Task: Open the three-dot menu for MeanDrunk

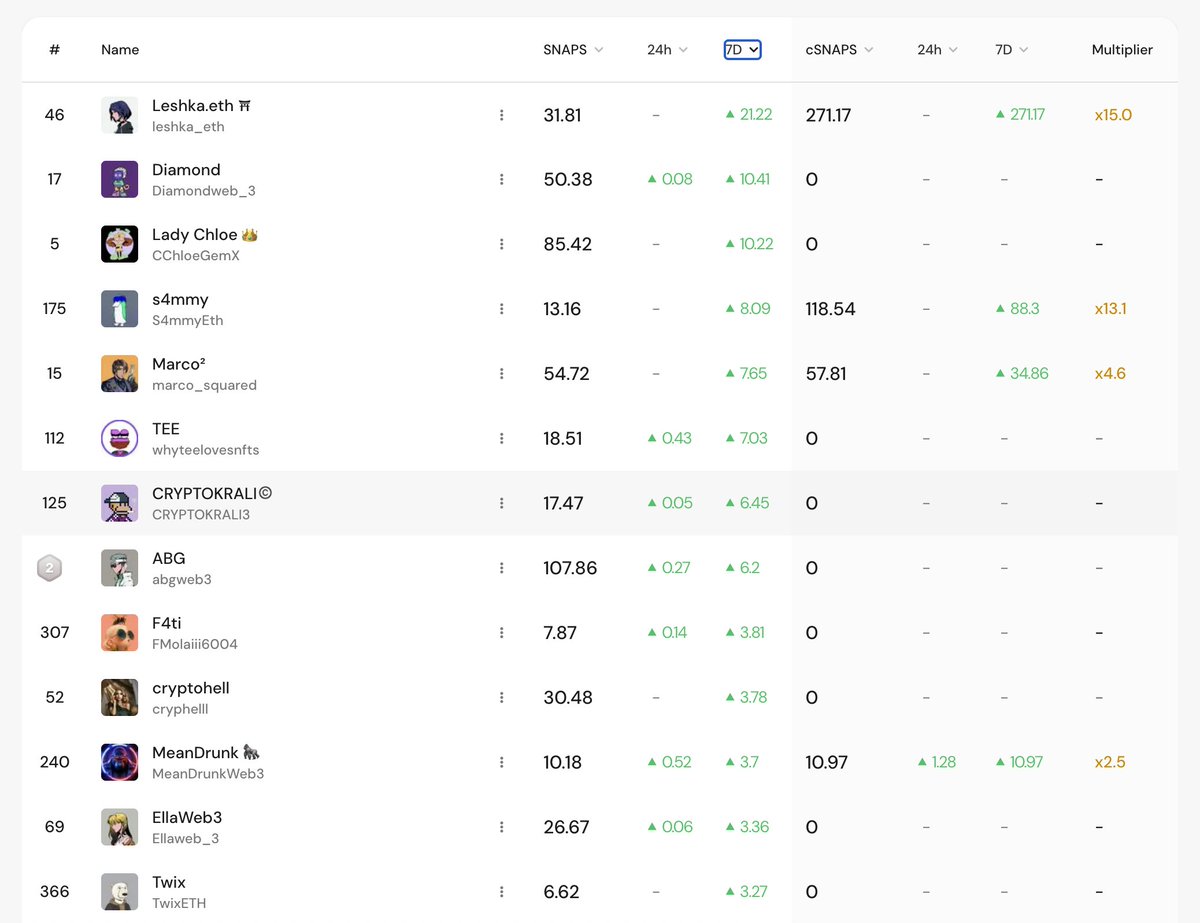Action: click(501, 762)
